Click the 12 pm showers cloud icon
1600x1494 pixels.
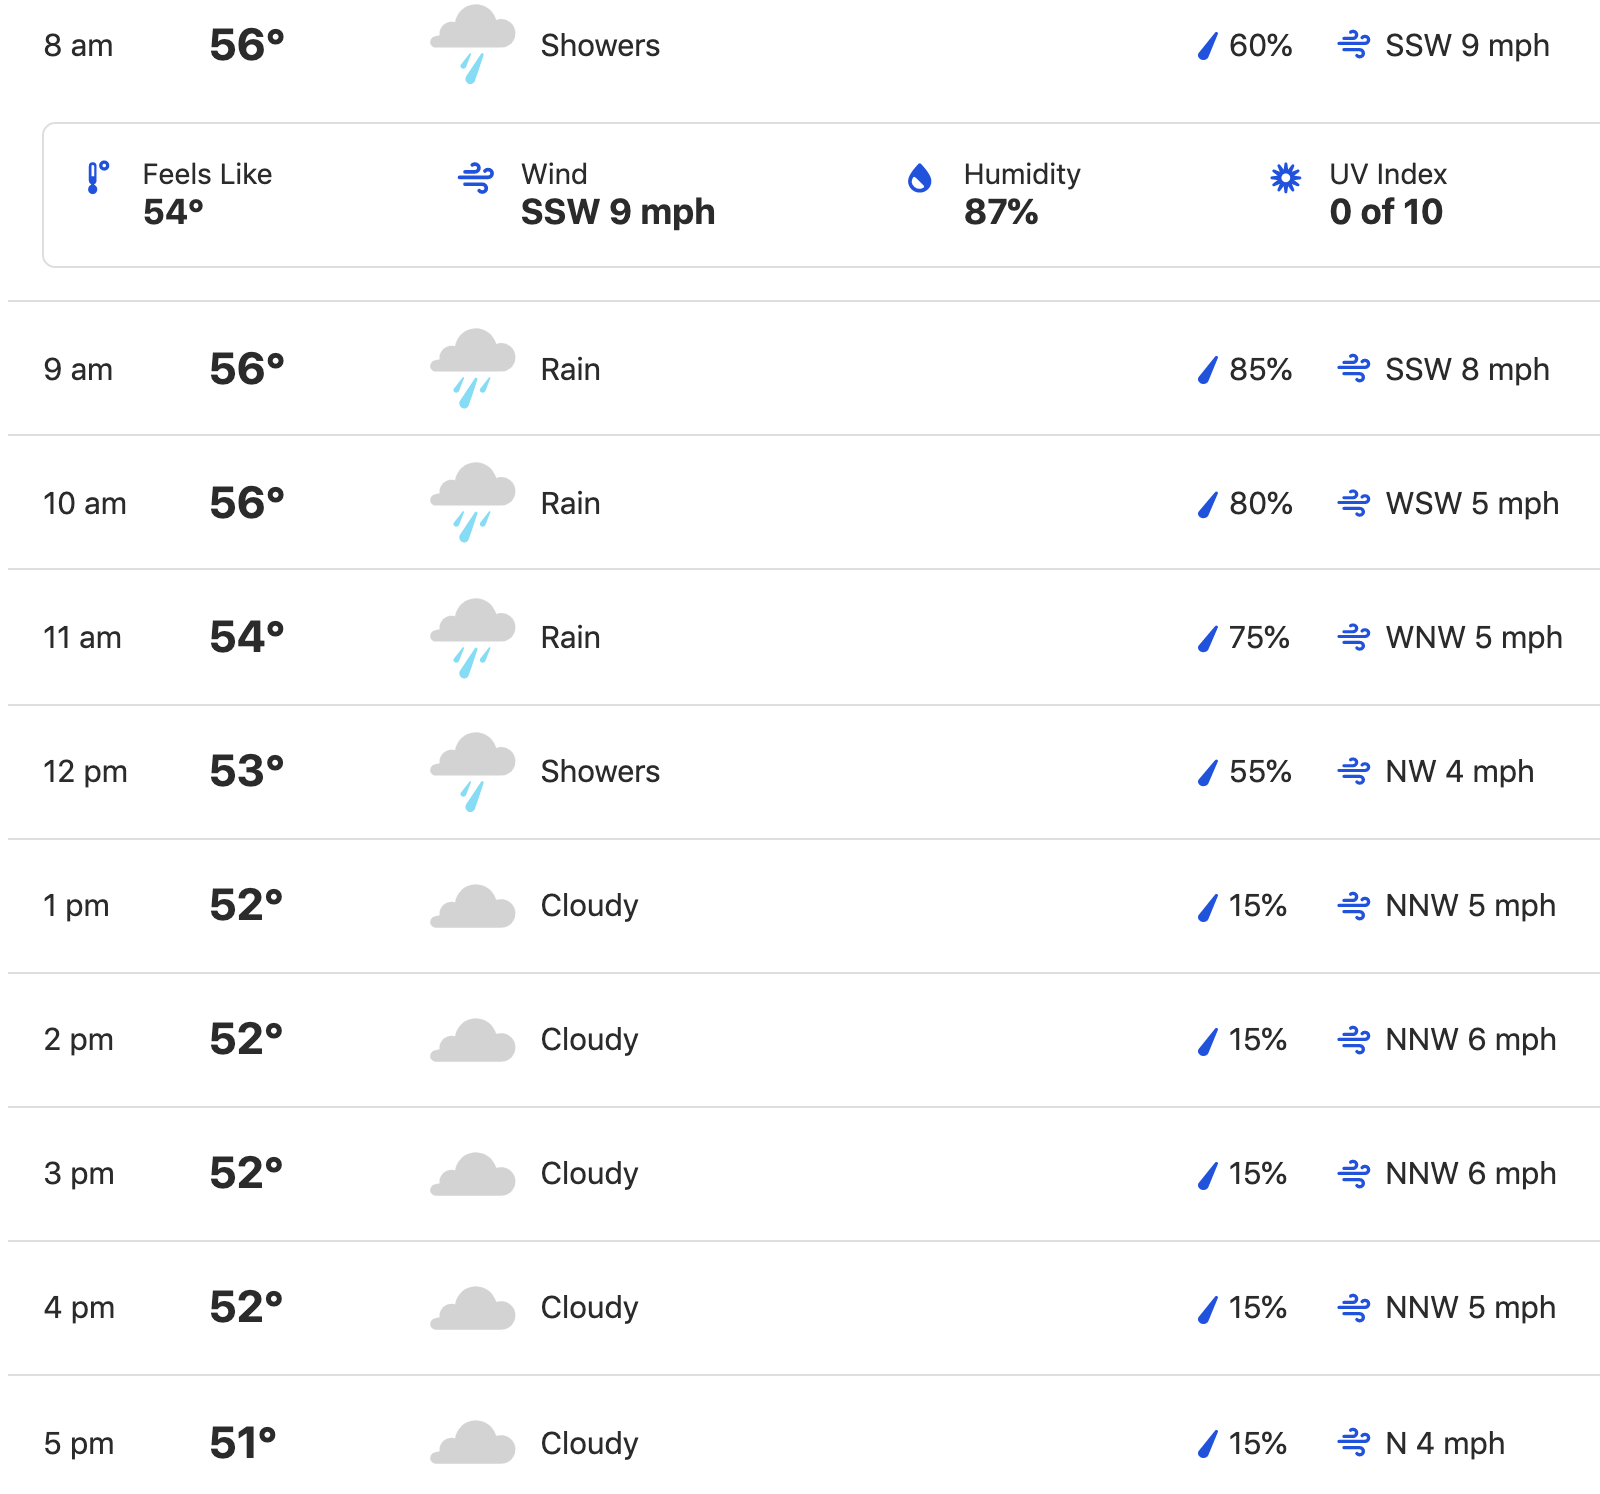(x=473, y=771)
